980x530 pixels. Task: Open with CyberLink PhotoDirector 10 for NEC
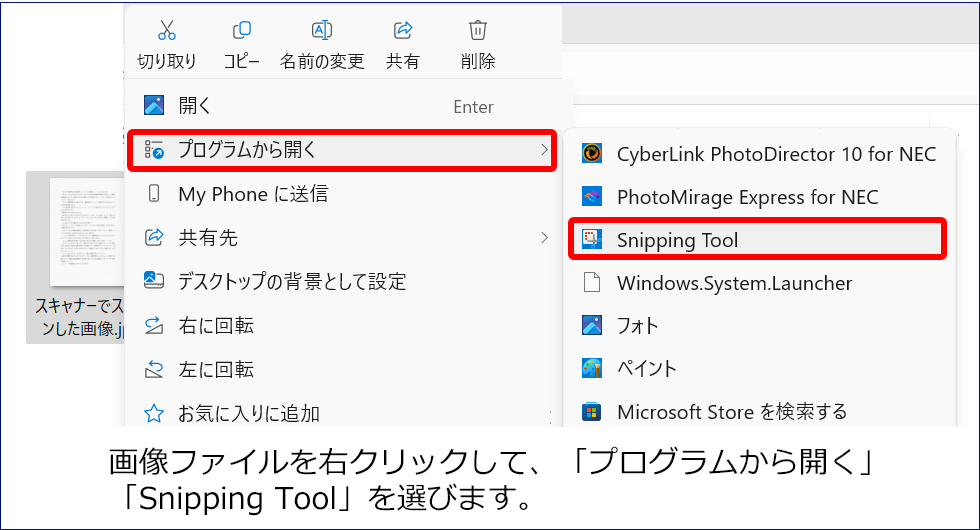click(759, 154)
